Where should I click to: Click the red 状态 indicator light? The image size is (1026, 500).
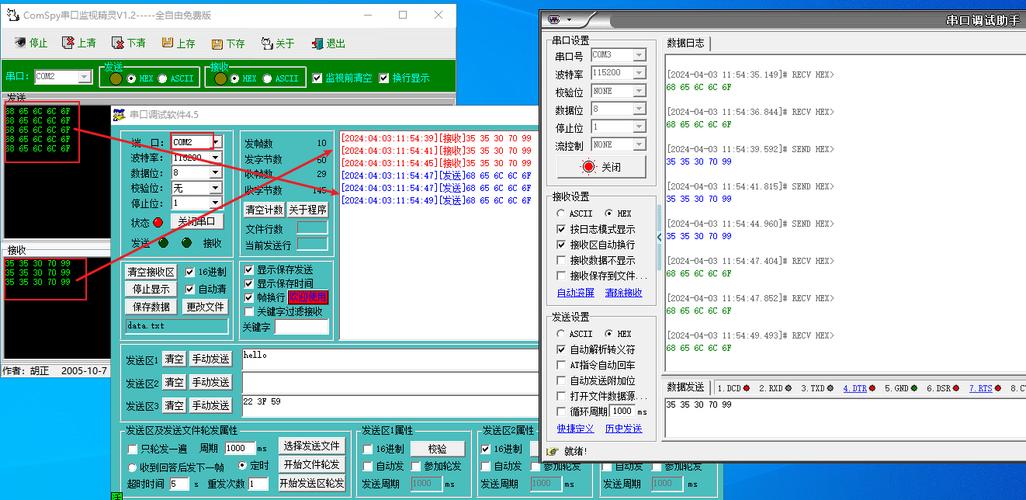click(x=158, y=222)
